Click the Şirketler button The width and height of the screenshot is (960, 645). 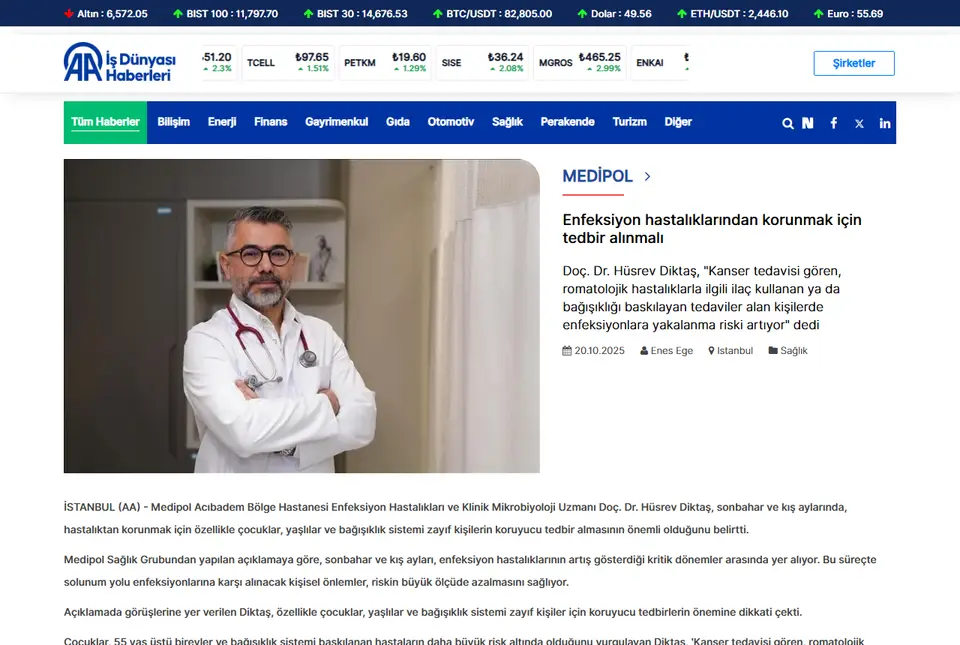point(854,63)
